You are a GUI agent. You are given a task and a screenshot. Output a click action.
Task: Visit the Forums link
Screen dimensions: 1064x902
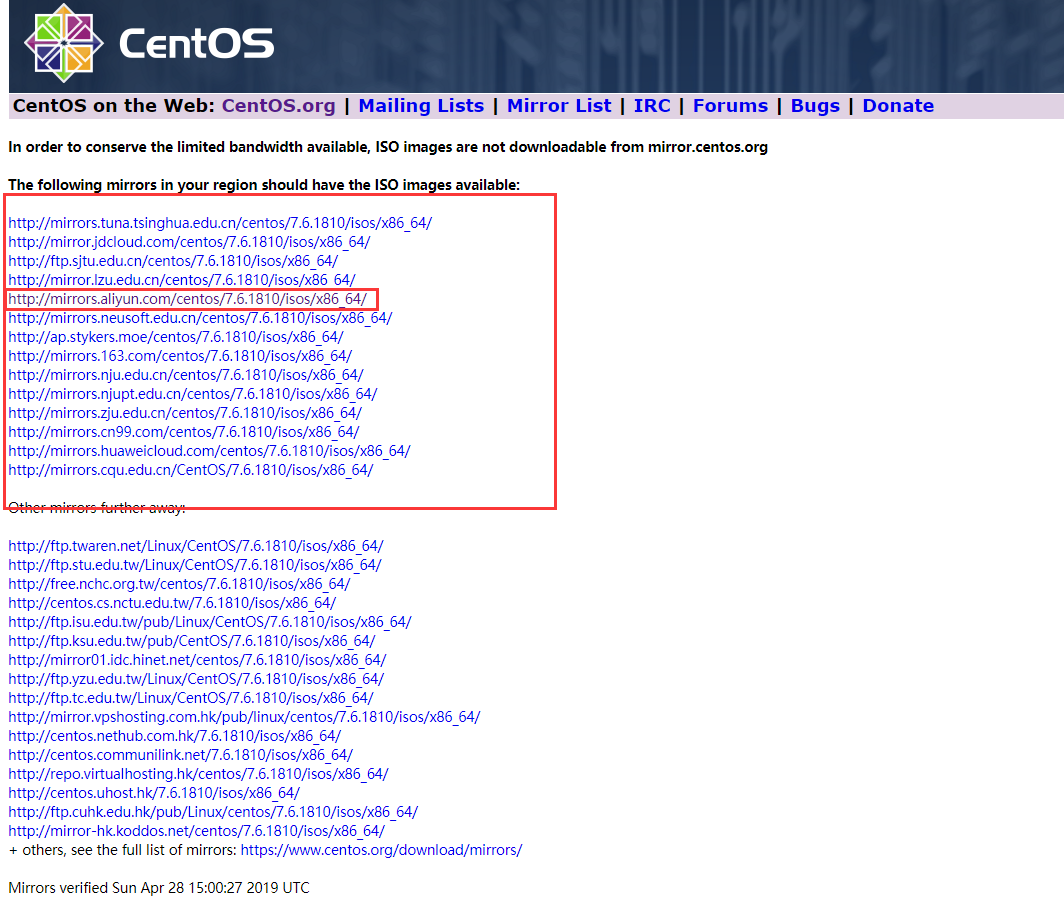coord(730,106)
